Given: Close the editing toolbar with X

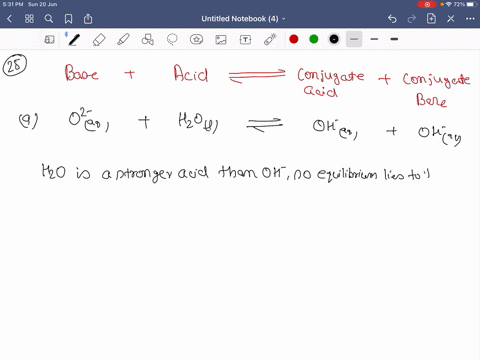Looking at the screenshot, I should [451, 19].
